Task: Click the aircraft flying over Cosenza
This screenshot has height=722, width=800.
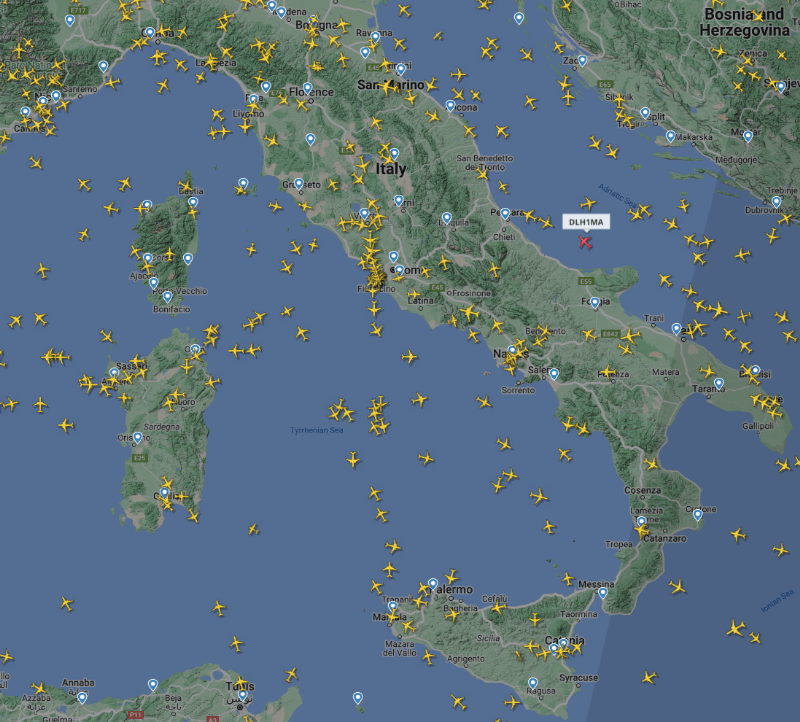Action: pos(652,464)
